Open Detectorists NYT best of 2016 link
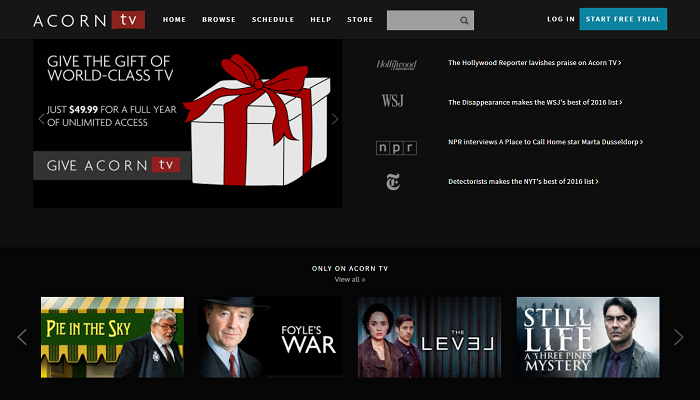The width and height of the screenshot is (700, 400). click(x=523, y=182)
